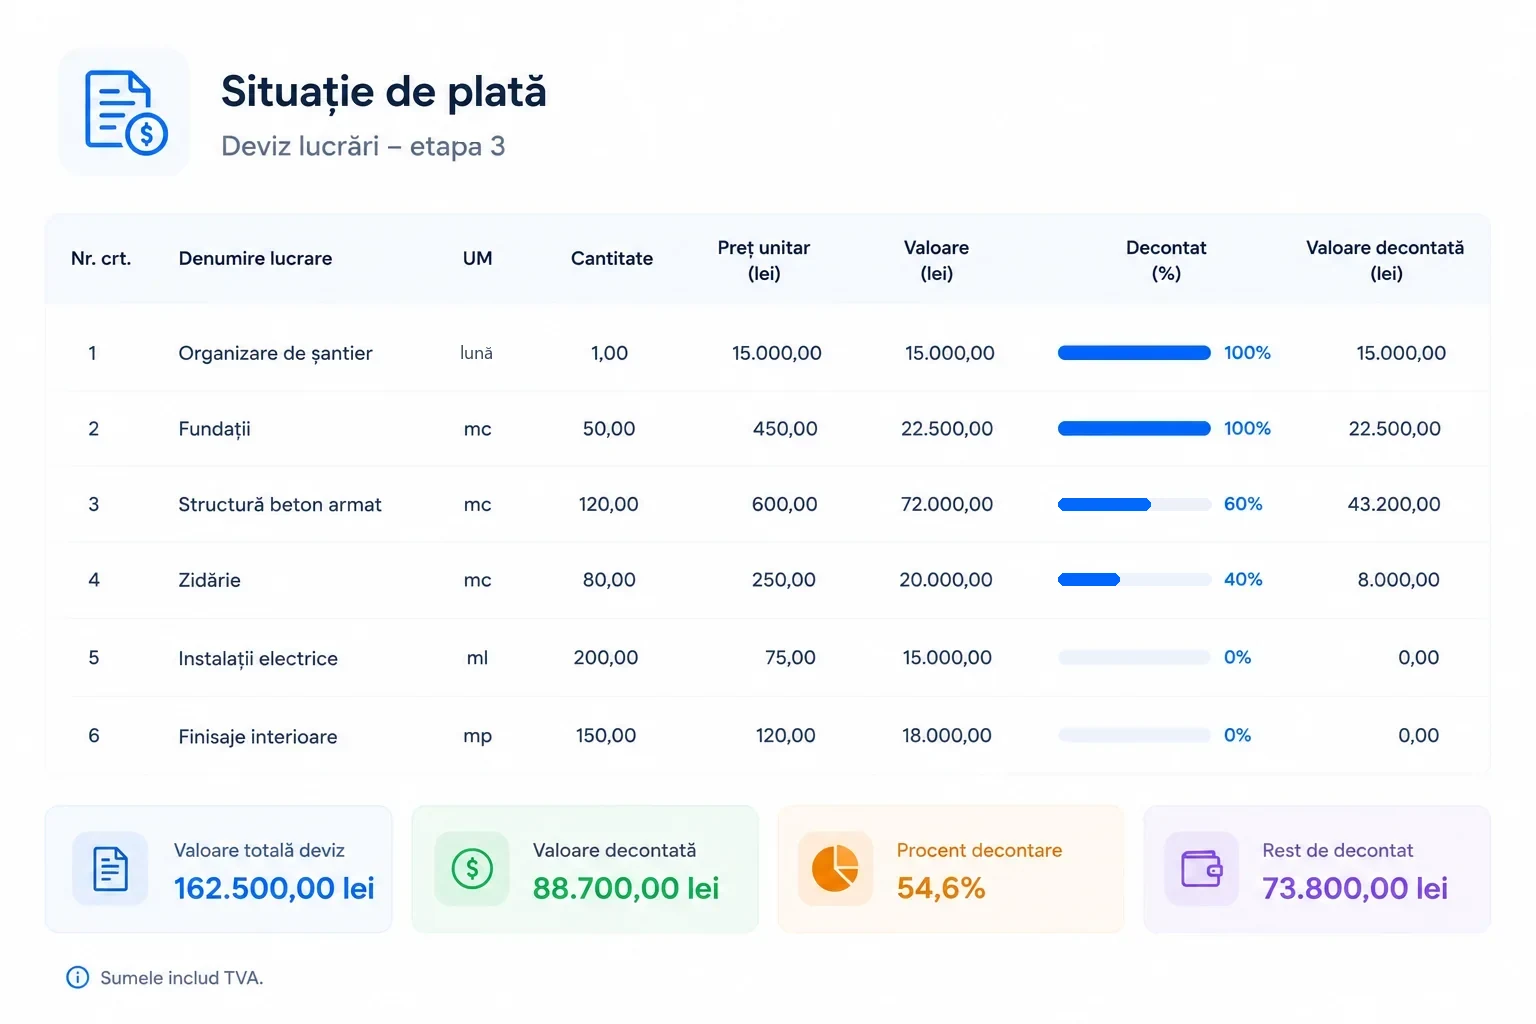Select the Organizare de șantier row name
Screen dimensions: 1536x1024
click(275, 353)
